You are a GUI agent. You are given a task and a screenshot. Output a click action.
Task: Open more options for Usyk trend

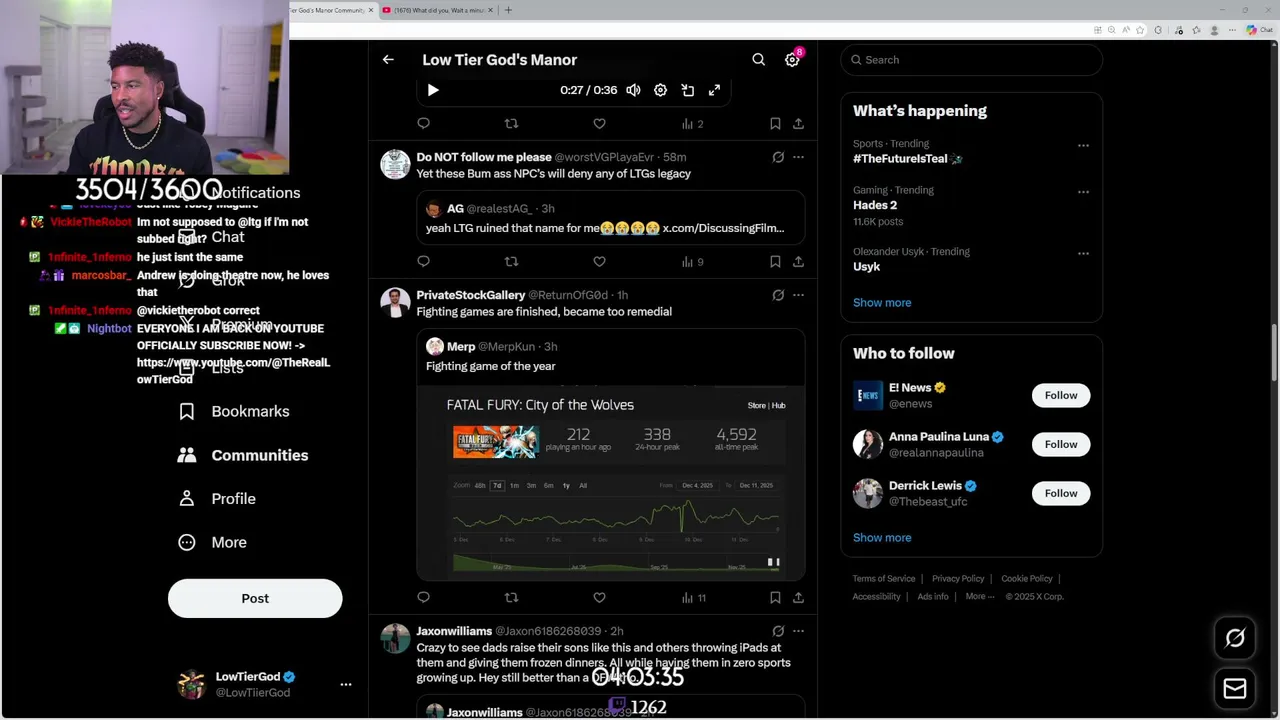coord(1083,253)
